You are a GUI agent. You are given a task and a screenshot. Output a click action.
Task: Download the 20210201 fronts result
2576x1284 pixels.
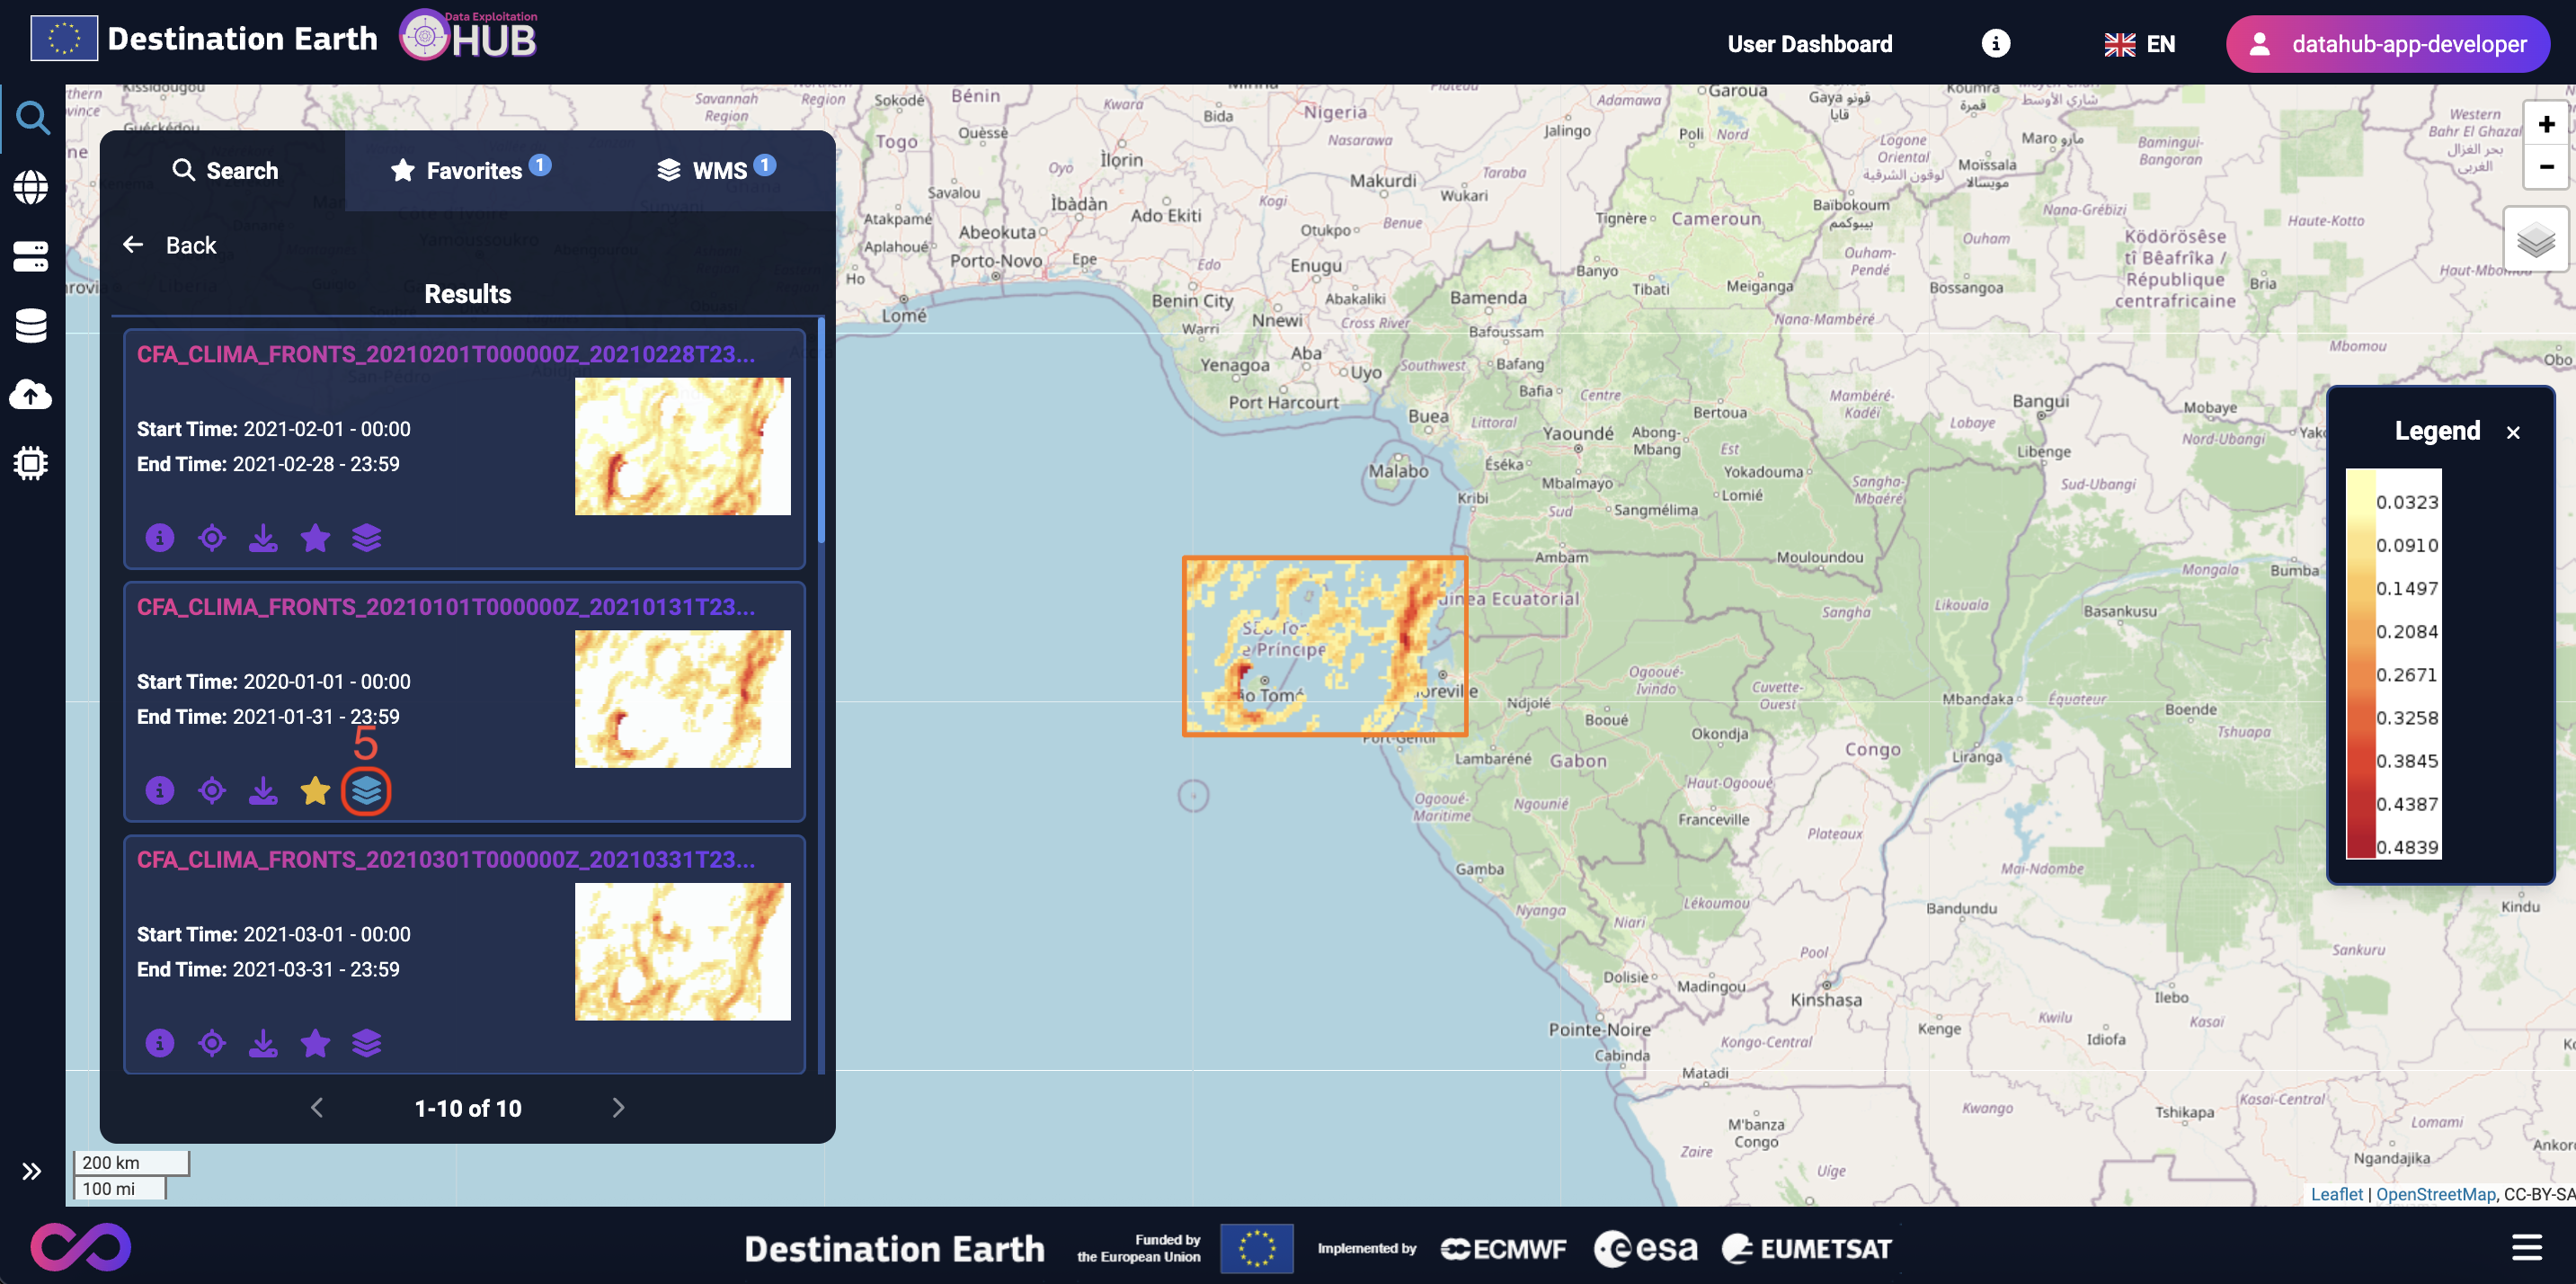(263, 538)
